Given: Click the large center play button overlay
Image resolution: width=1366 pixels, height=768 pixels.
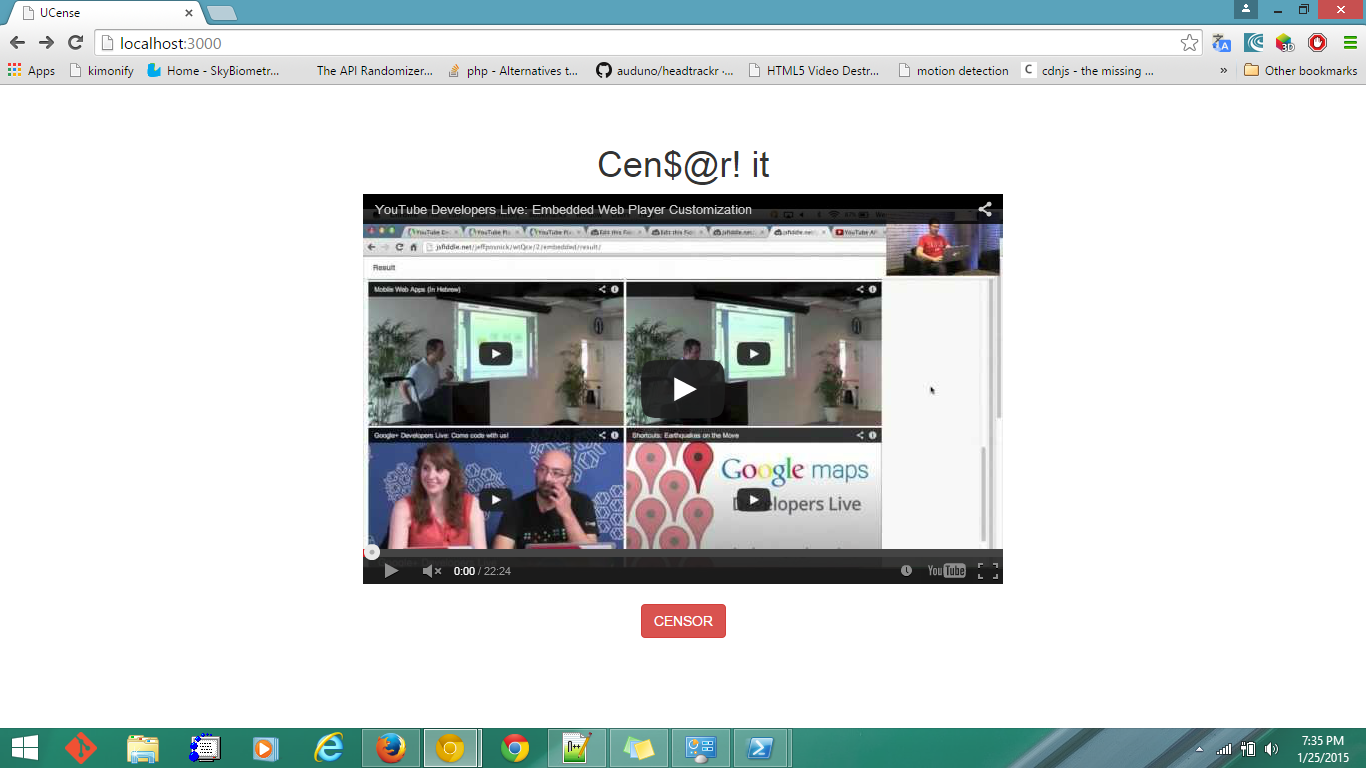Looking at the screenshot, I should [684, 389].
